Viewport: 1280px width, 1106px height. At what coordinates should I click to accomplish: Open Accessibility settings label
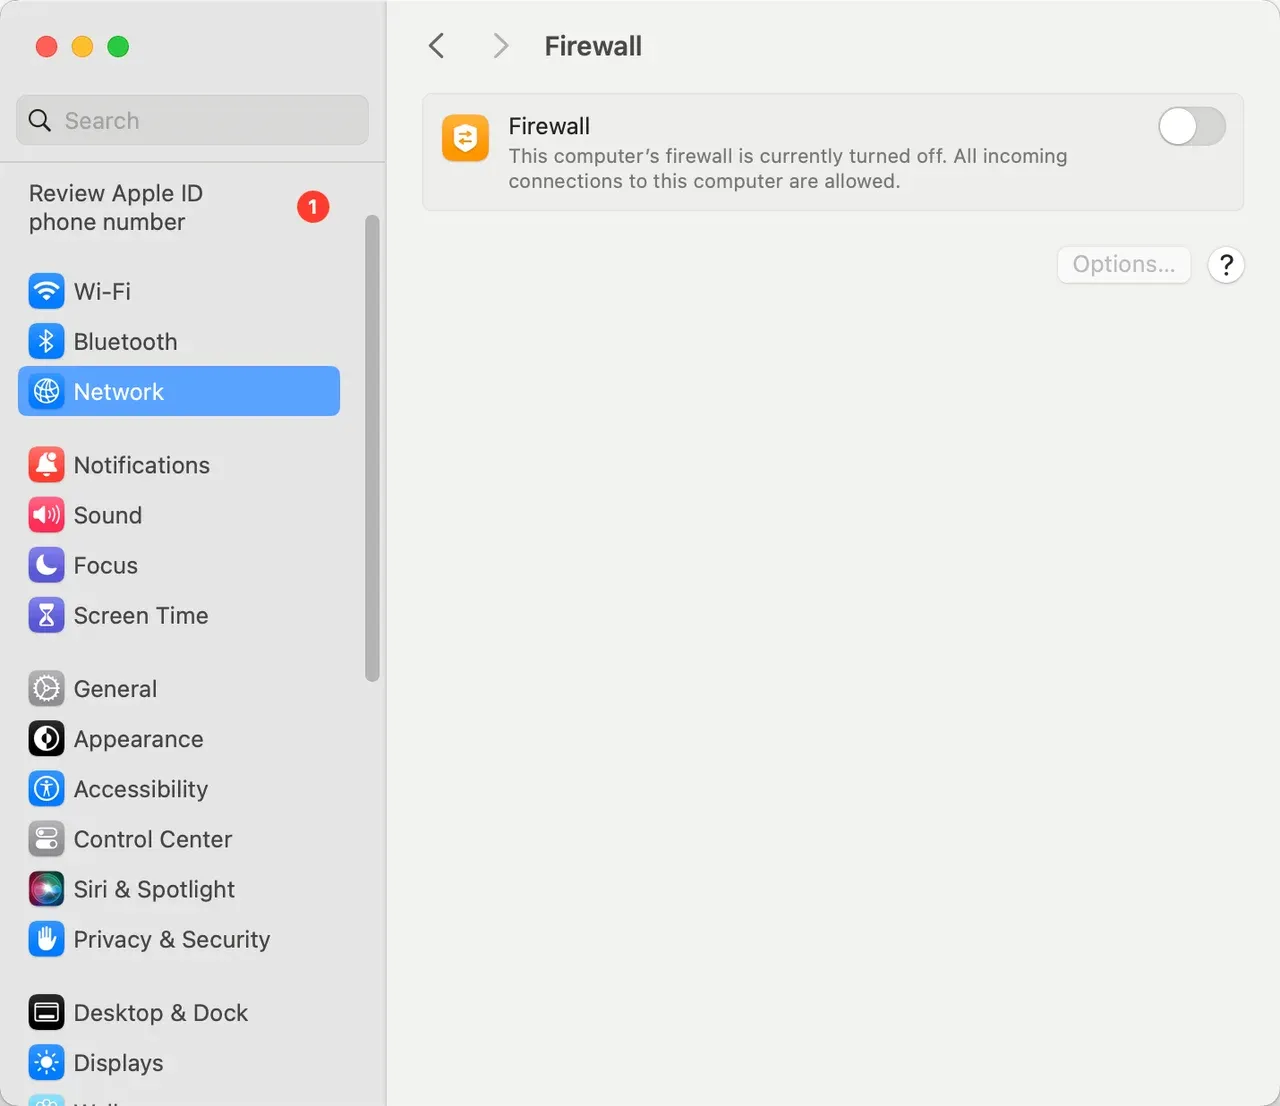pos(141,789)
